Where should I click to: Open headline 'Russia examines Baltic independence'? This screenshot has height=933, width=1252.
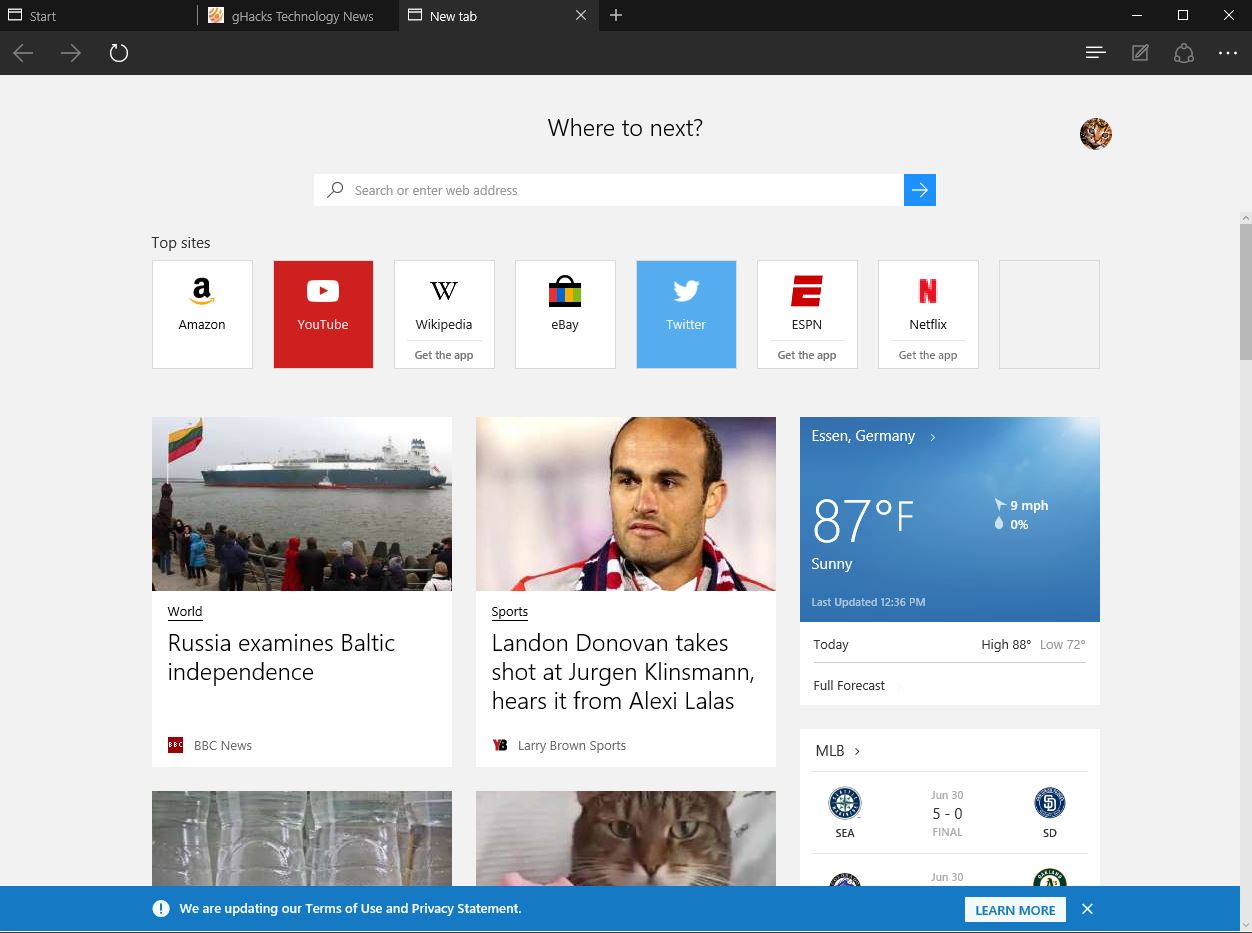[x=281, y=657]
